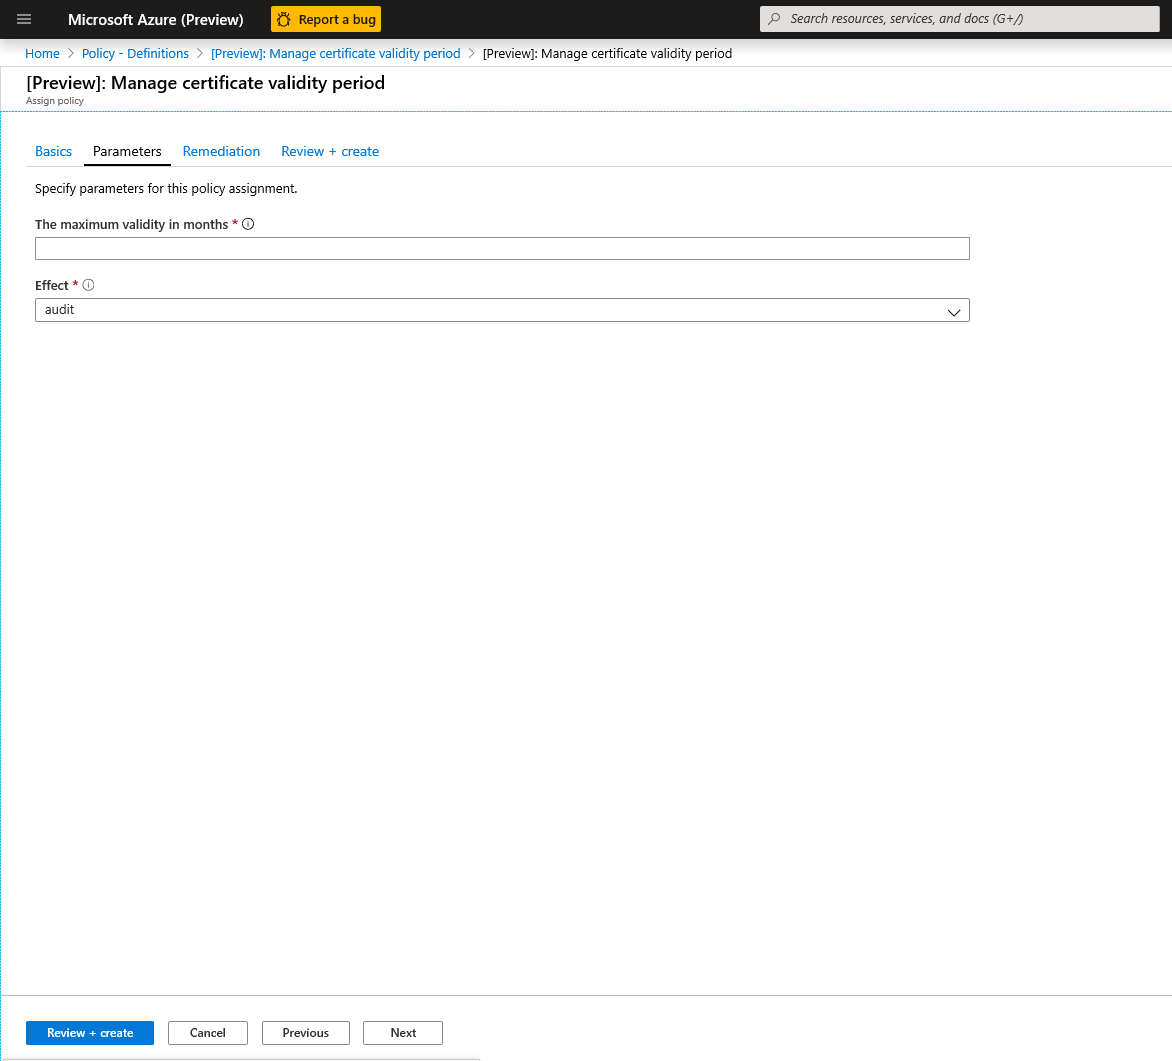This screenshot has height=1061, width=1172.
Task: Click the info icon beside Effect
Action: [x=88, y=285]
